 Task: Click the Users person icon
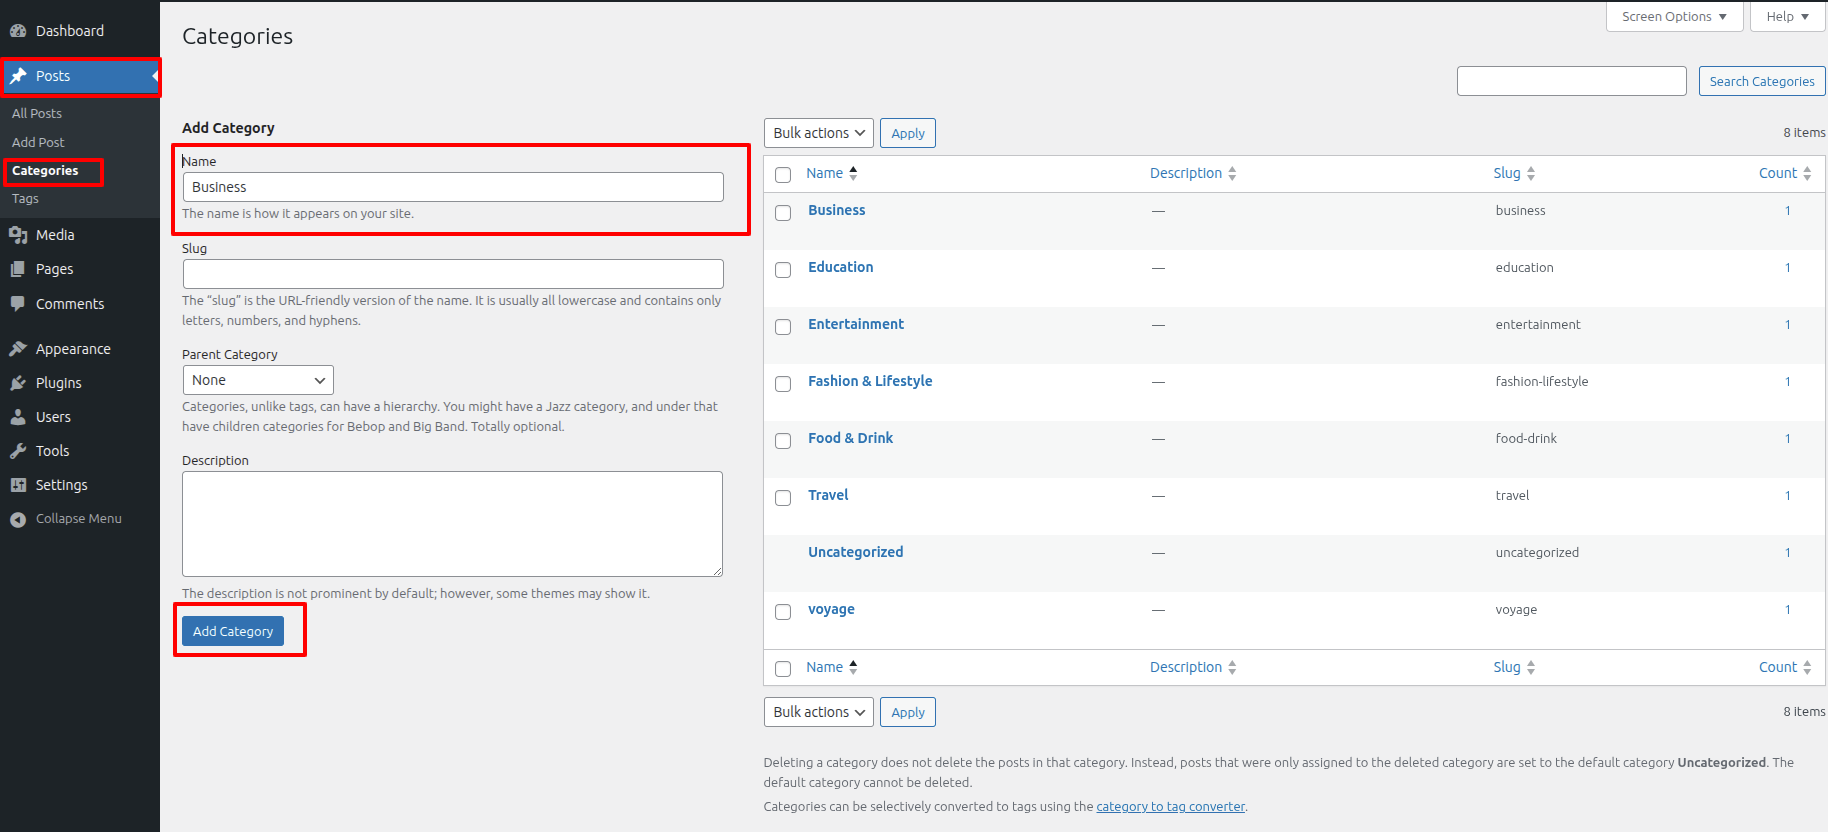point(18,417)
